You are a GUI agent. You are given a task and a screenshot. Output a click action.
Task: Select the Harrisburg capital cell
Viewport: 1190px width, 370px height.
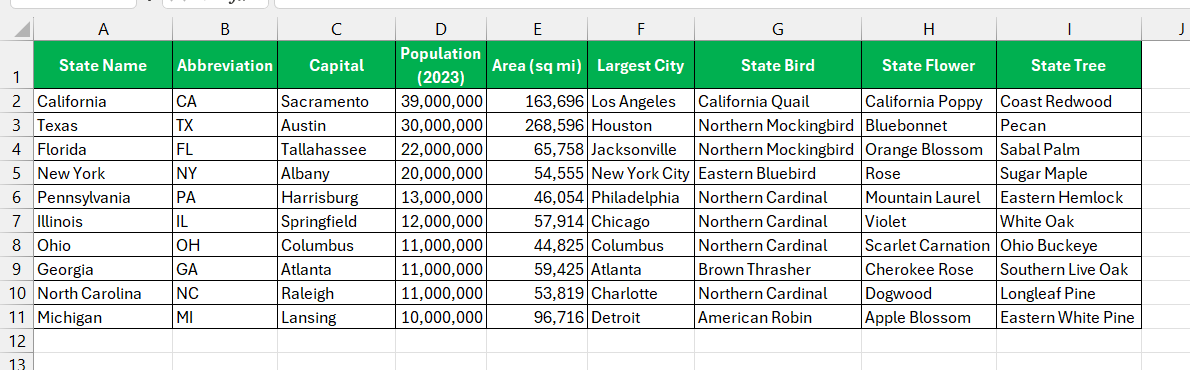click(x=336, y=197)
